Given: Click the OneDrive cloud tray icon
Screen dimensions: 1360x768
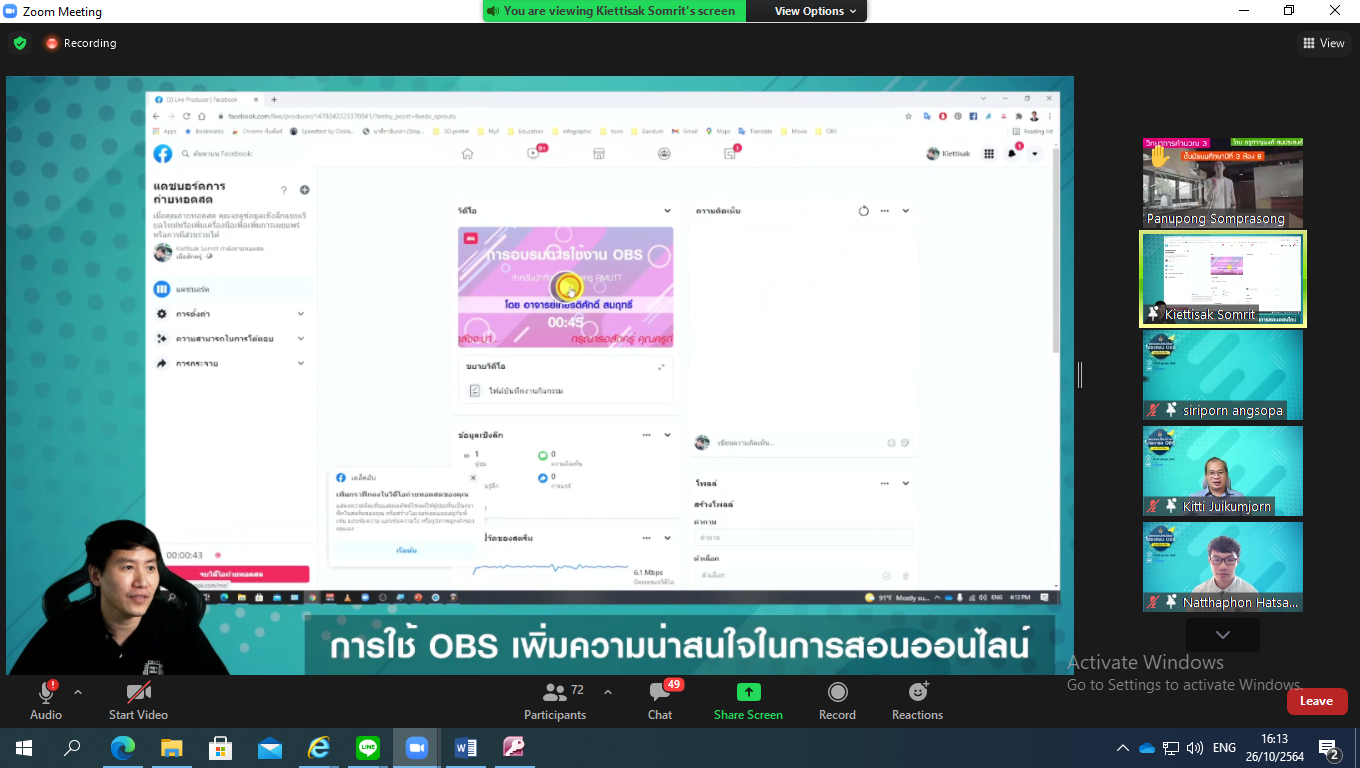Looking at the screenshot, I should tap(1147, 747).
